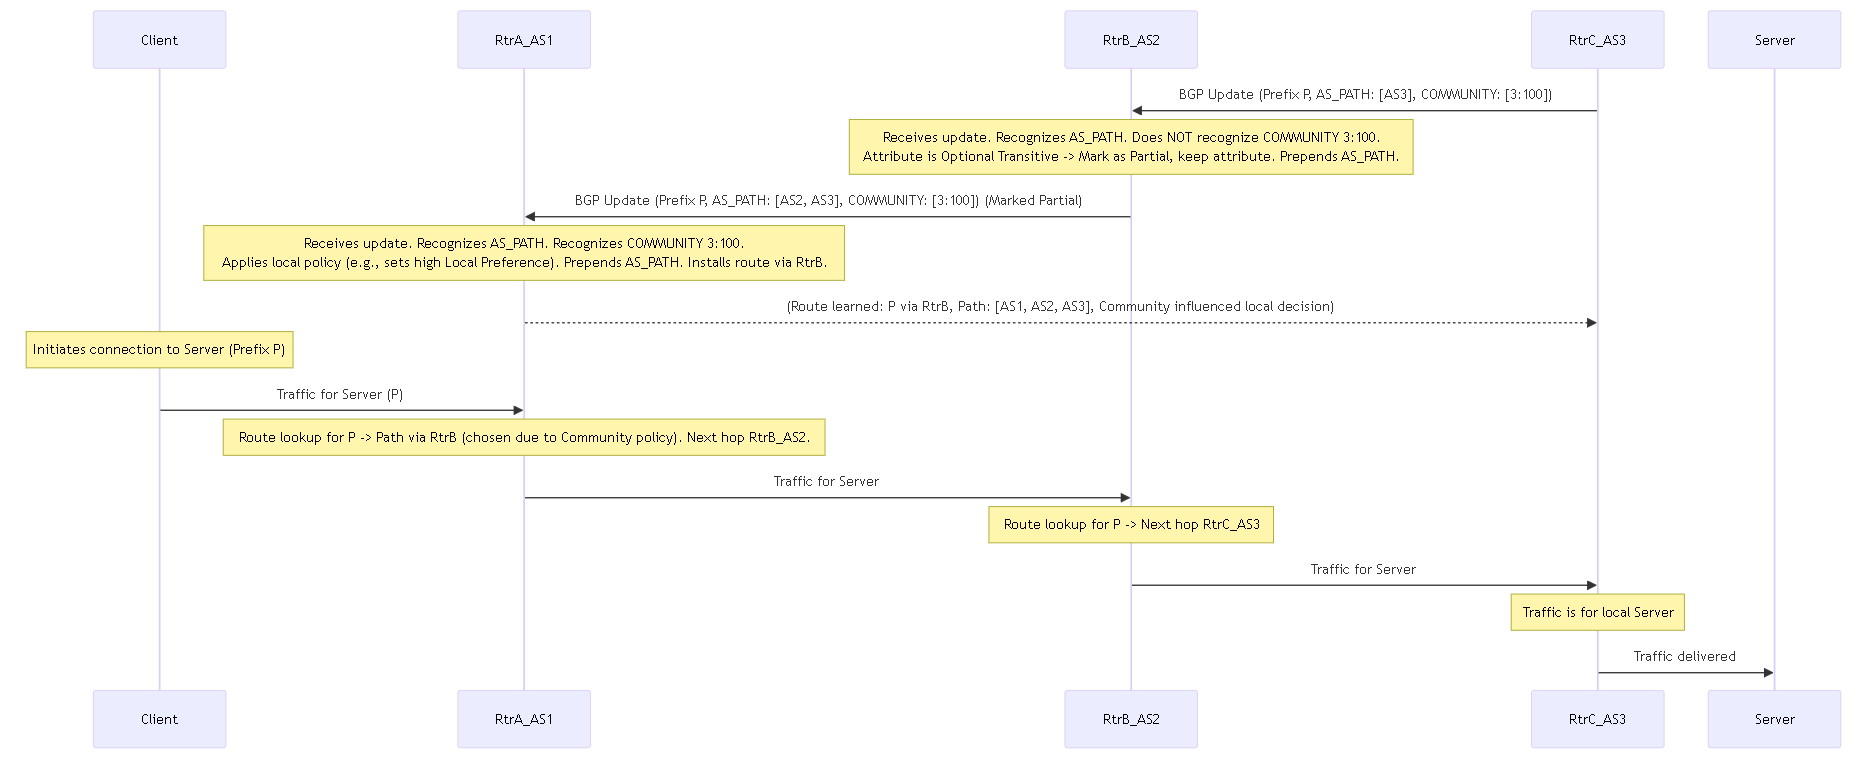
Task: Select the top RtrC_AS3 participant box
Action: (1597, 40)
